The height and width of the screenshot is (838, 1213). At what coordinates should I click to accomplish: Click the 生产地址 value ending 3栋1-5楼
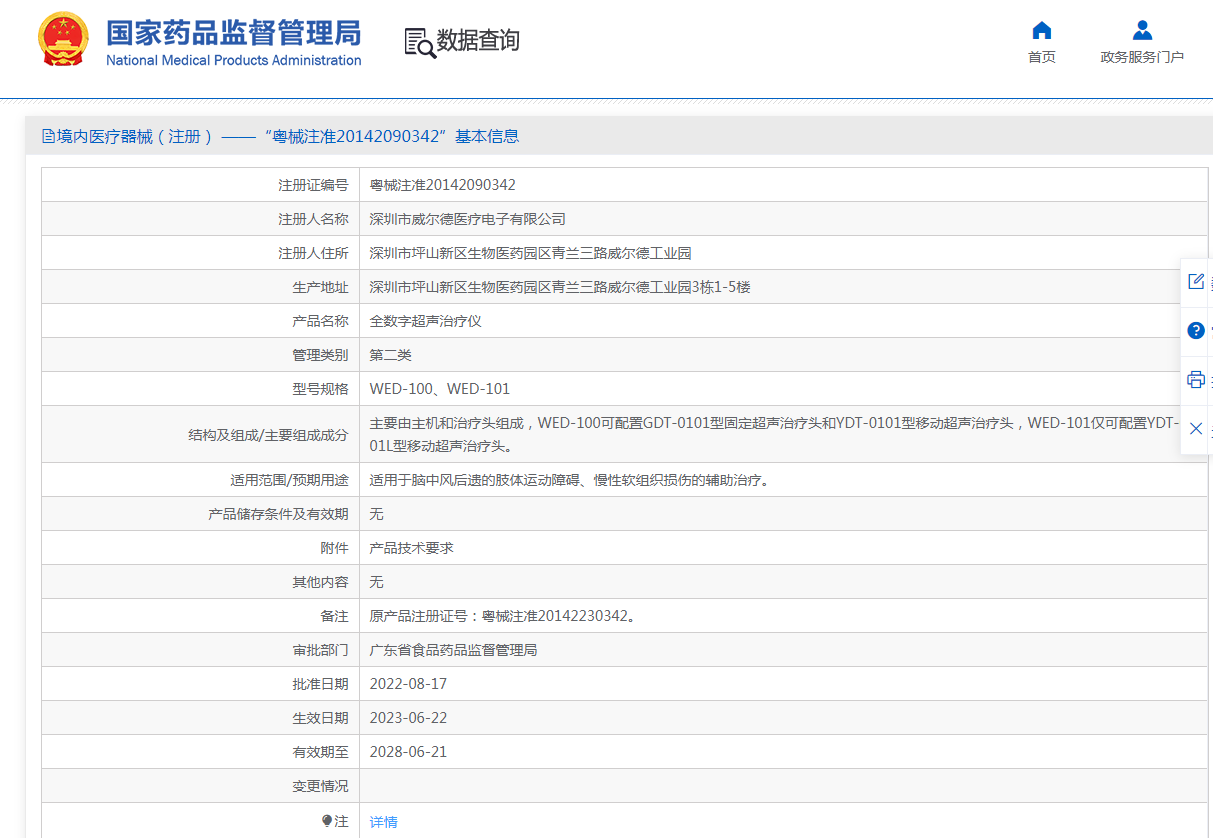pyautogui.click(x=560, y=287)
